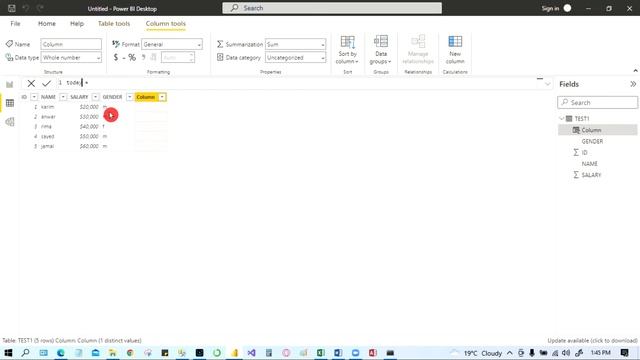The image size is (640, 360).
Task: Open the File menu
Action: tap(15, 24)
